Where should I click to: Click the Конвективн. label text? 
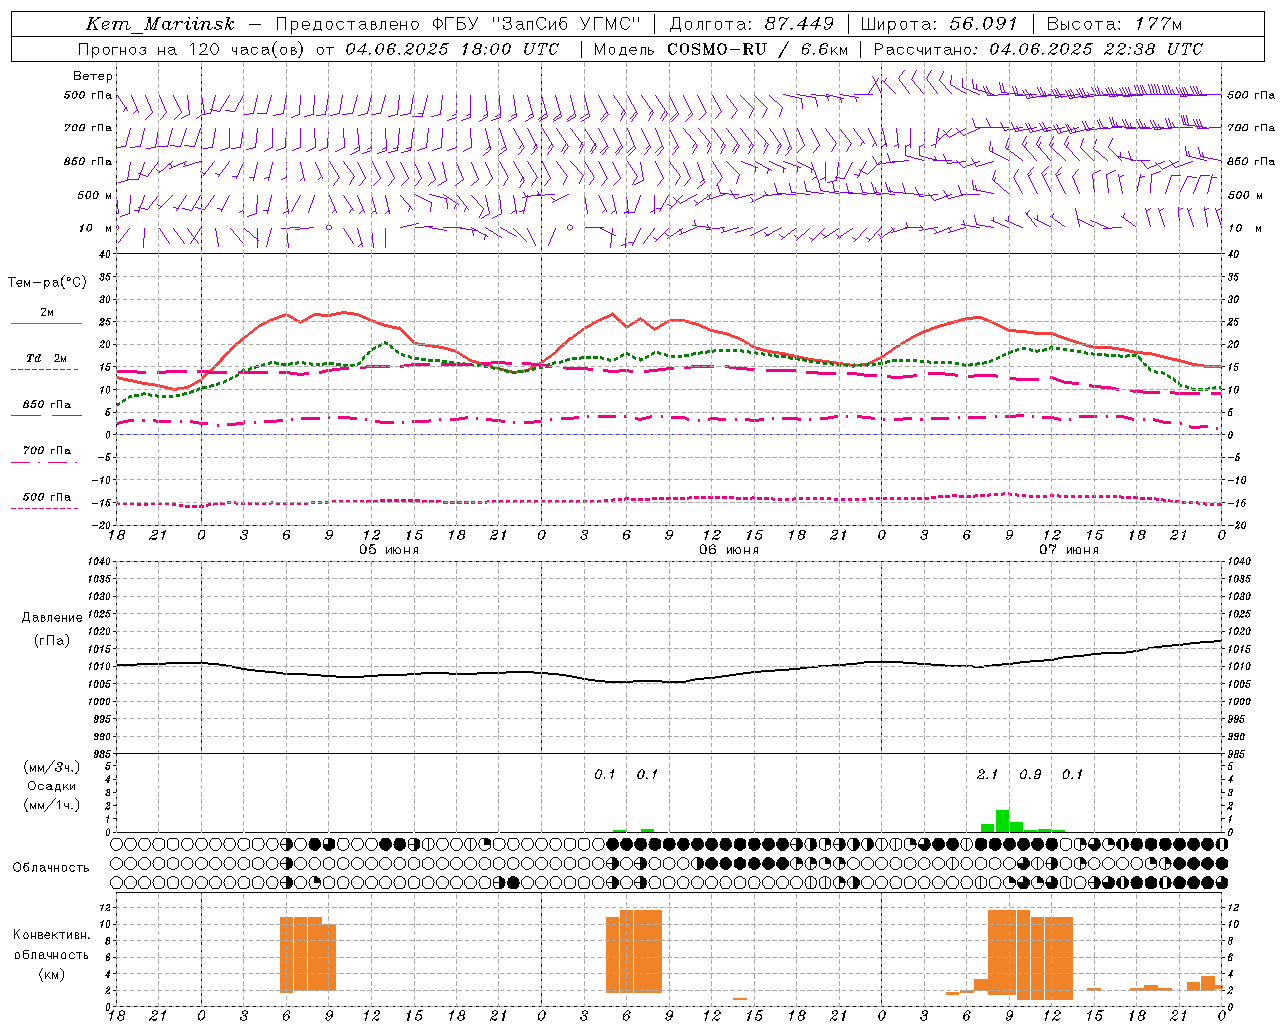pyautogui.click(x=51, y=935)
